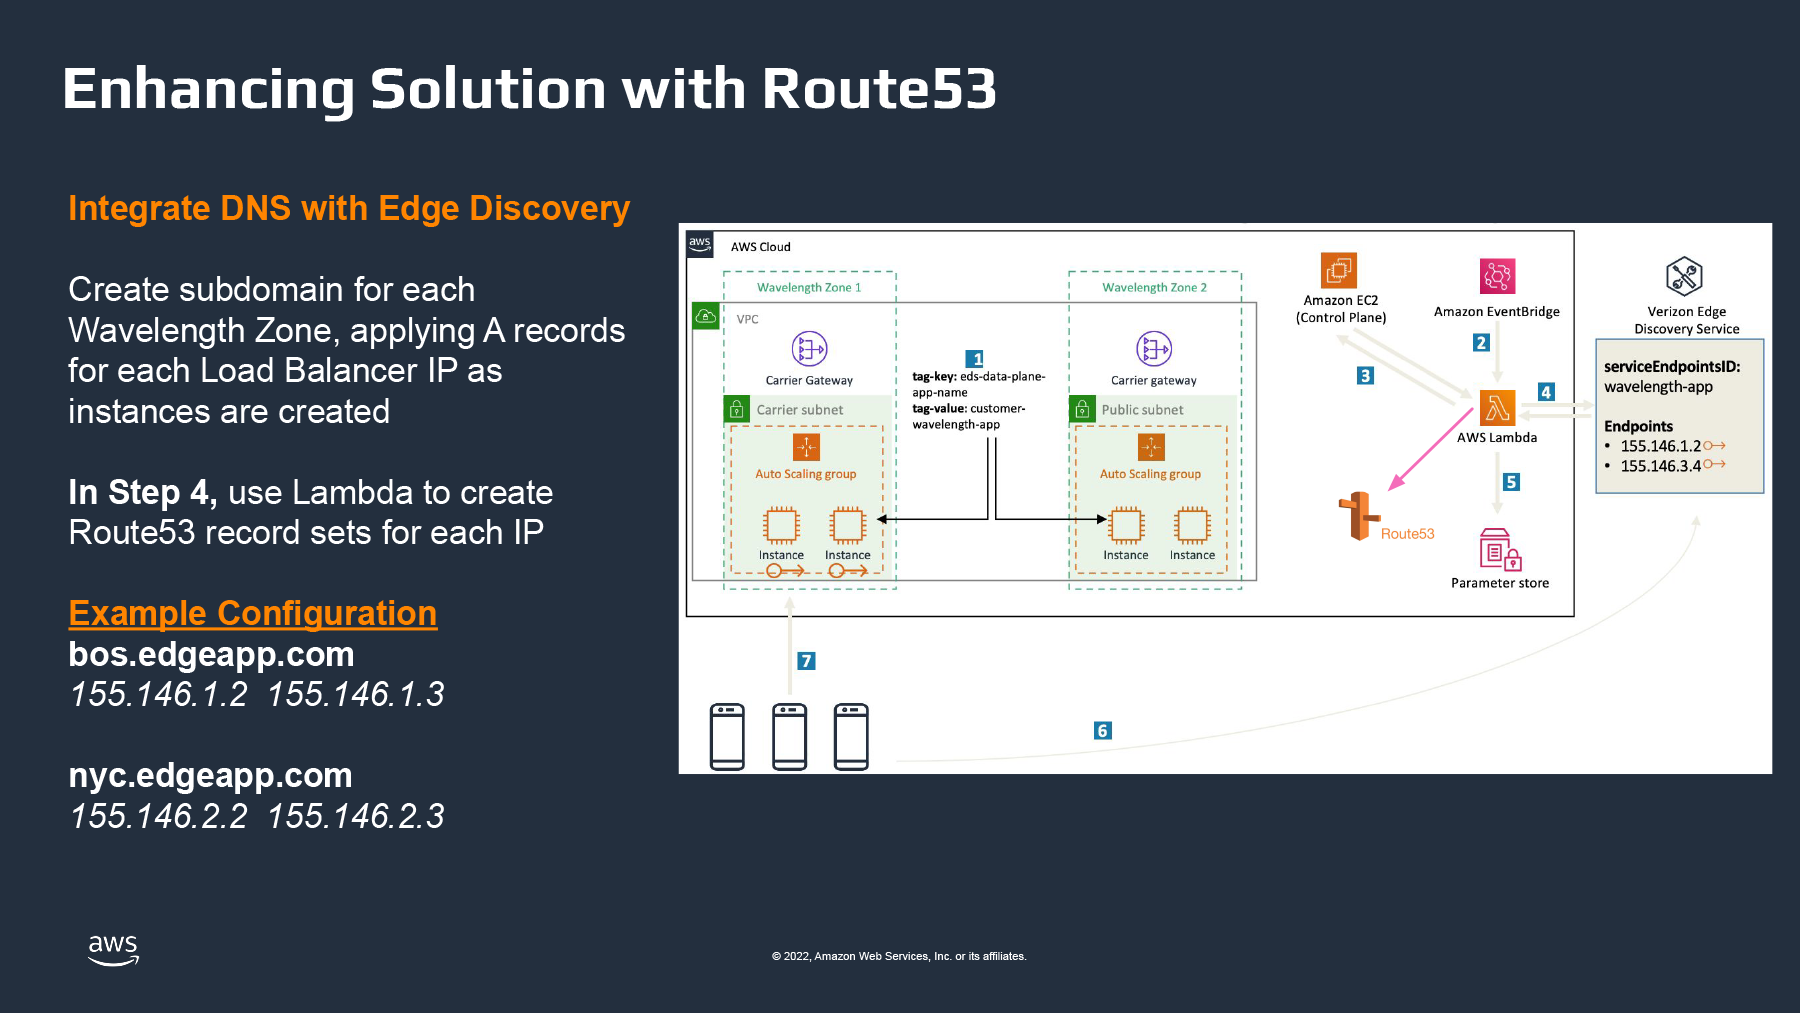This screenshot has width=1800, height=1013.
Task: Click the Carrier subnet label
Action: click(x=800, y=410)
